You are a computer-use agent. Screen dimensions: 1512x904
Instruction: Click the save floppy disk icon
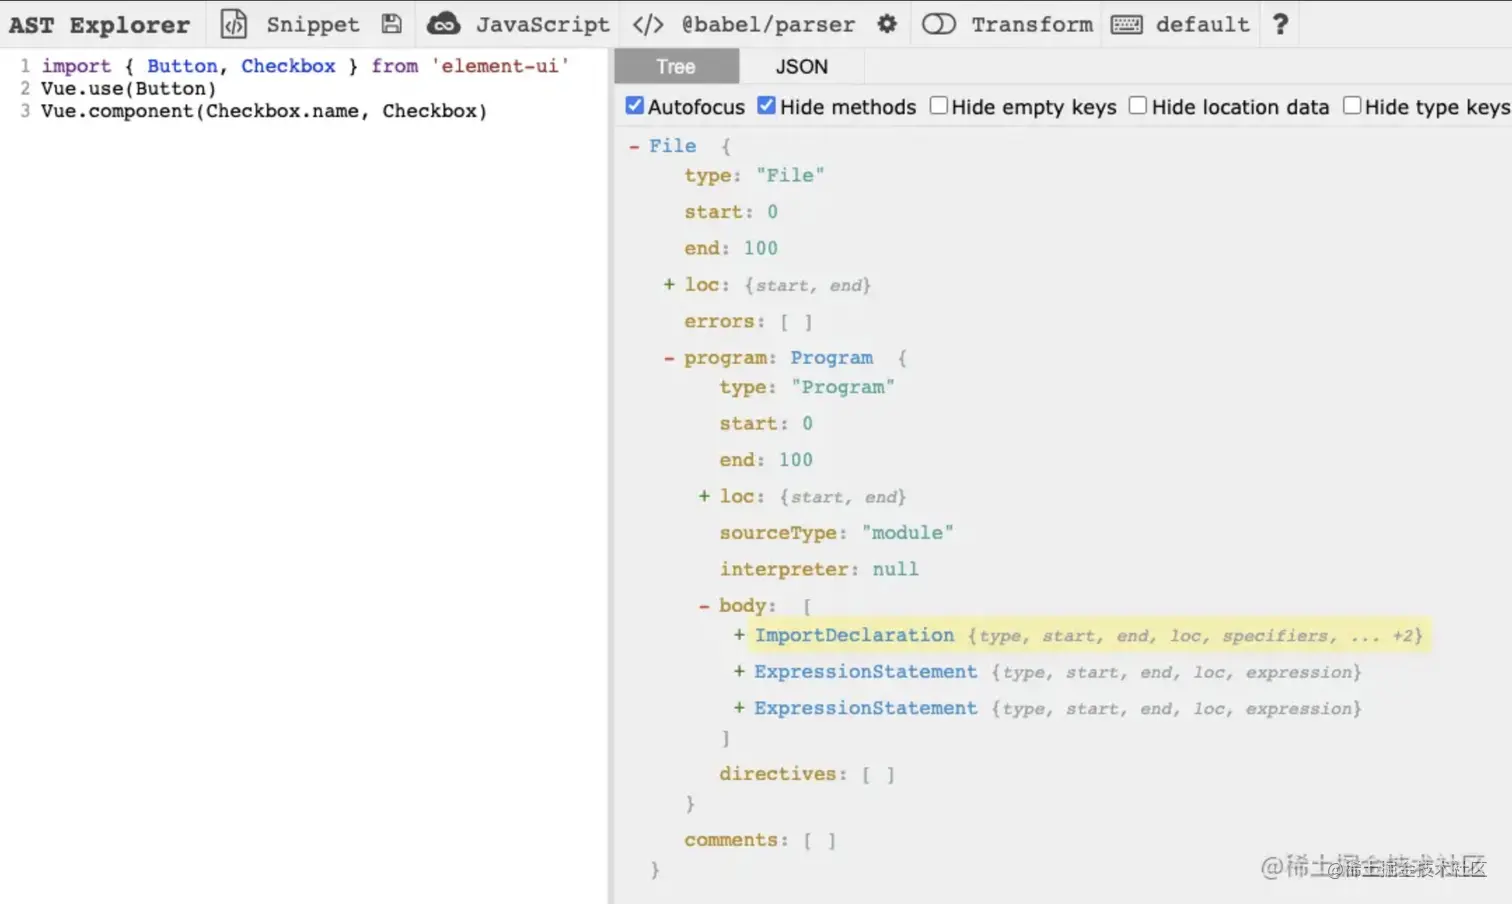pos(392,24)
